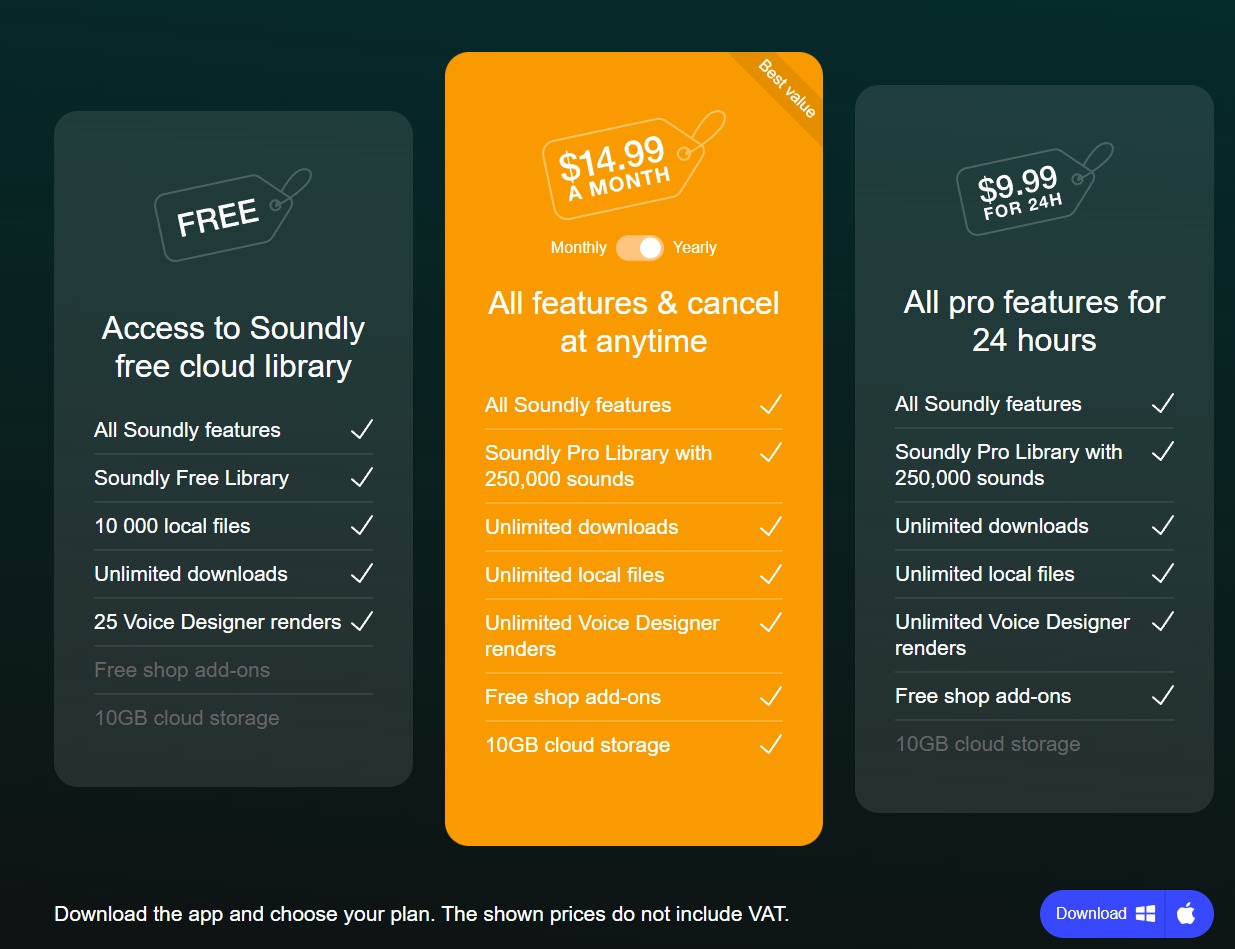
Task: Click 'Access to Soundly free cloud library' heading
Action: pyautogui.click(x=233, y=347)
